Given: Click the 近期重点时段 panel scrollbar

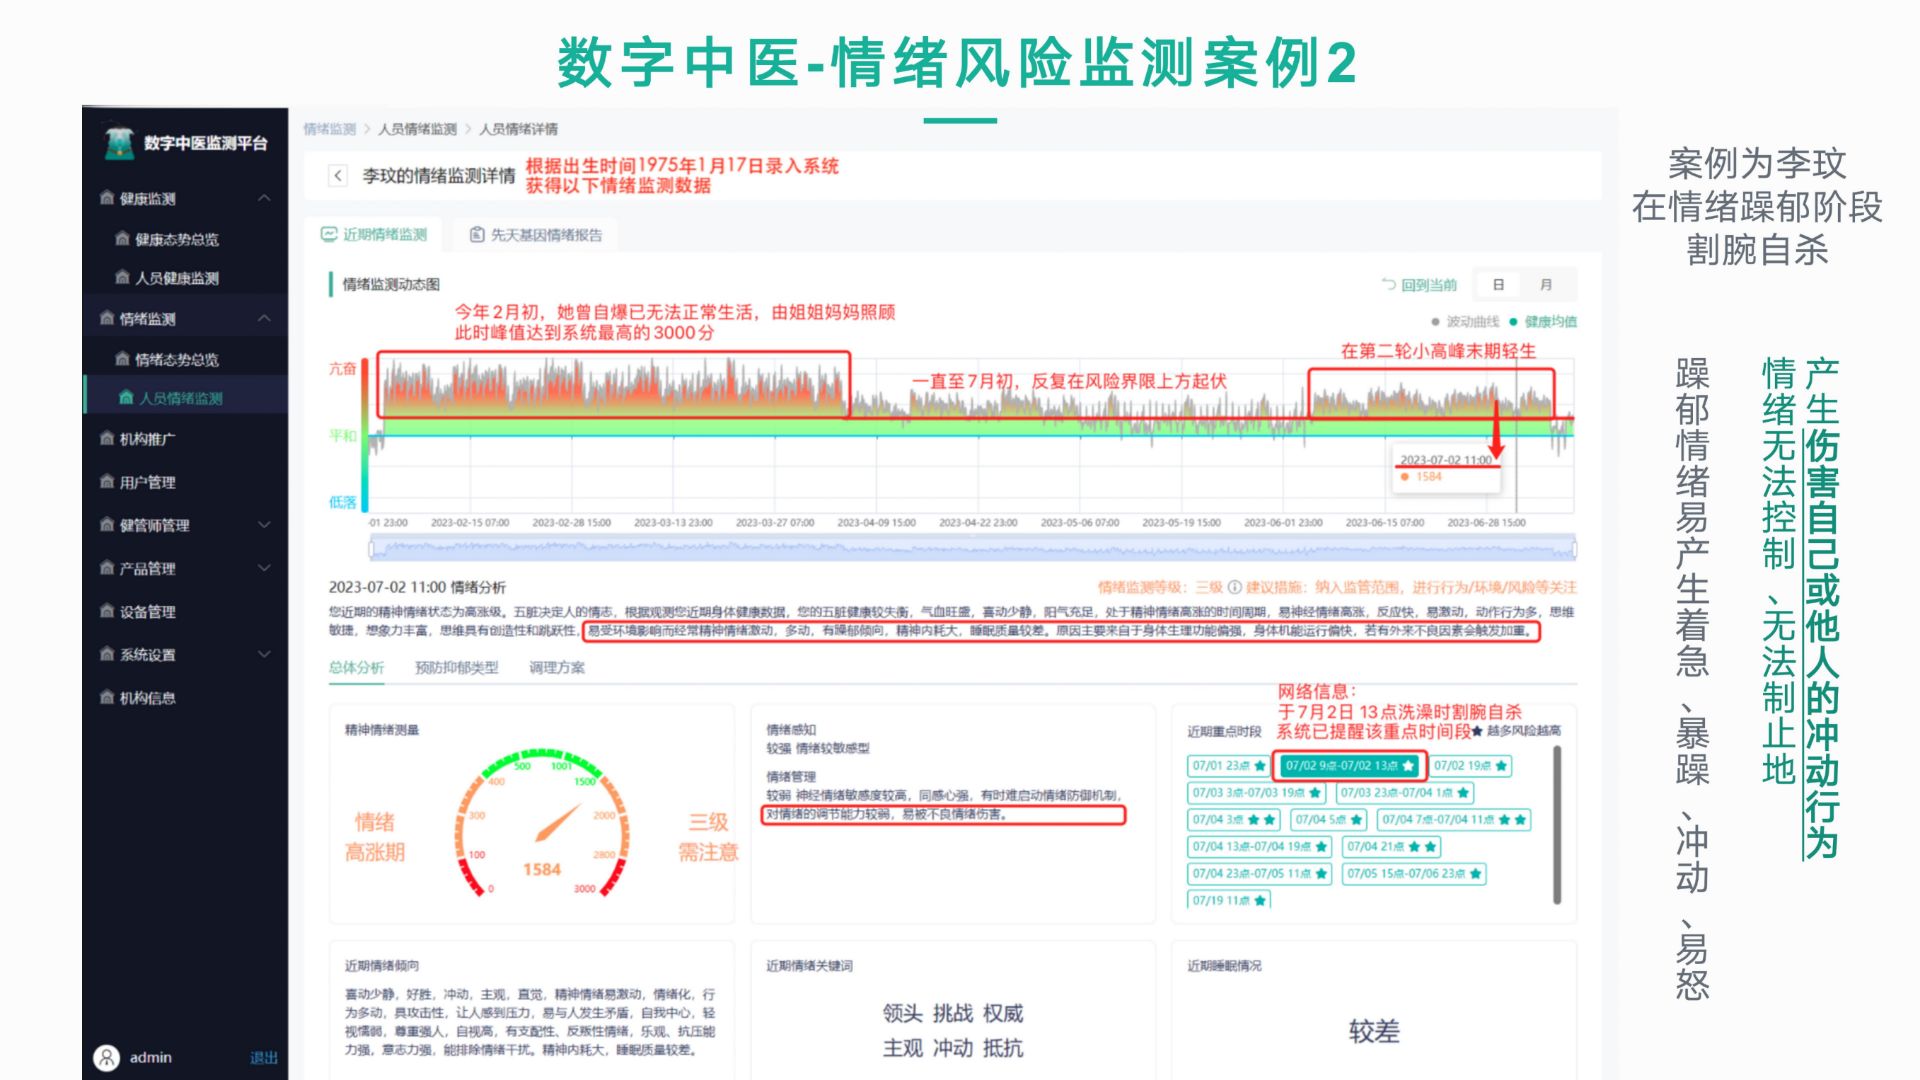Looking at the screenshot, I should point(1557,825).
